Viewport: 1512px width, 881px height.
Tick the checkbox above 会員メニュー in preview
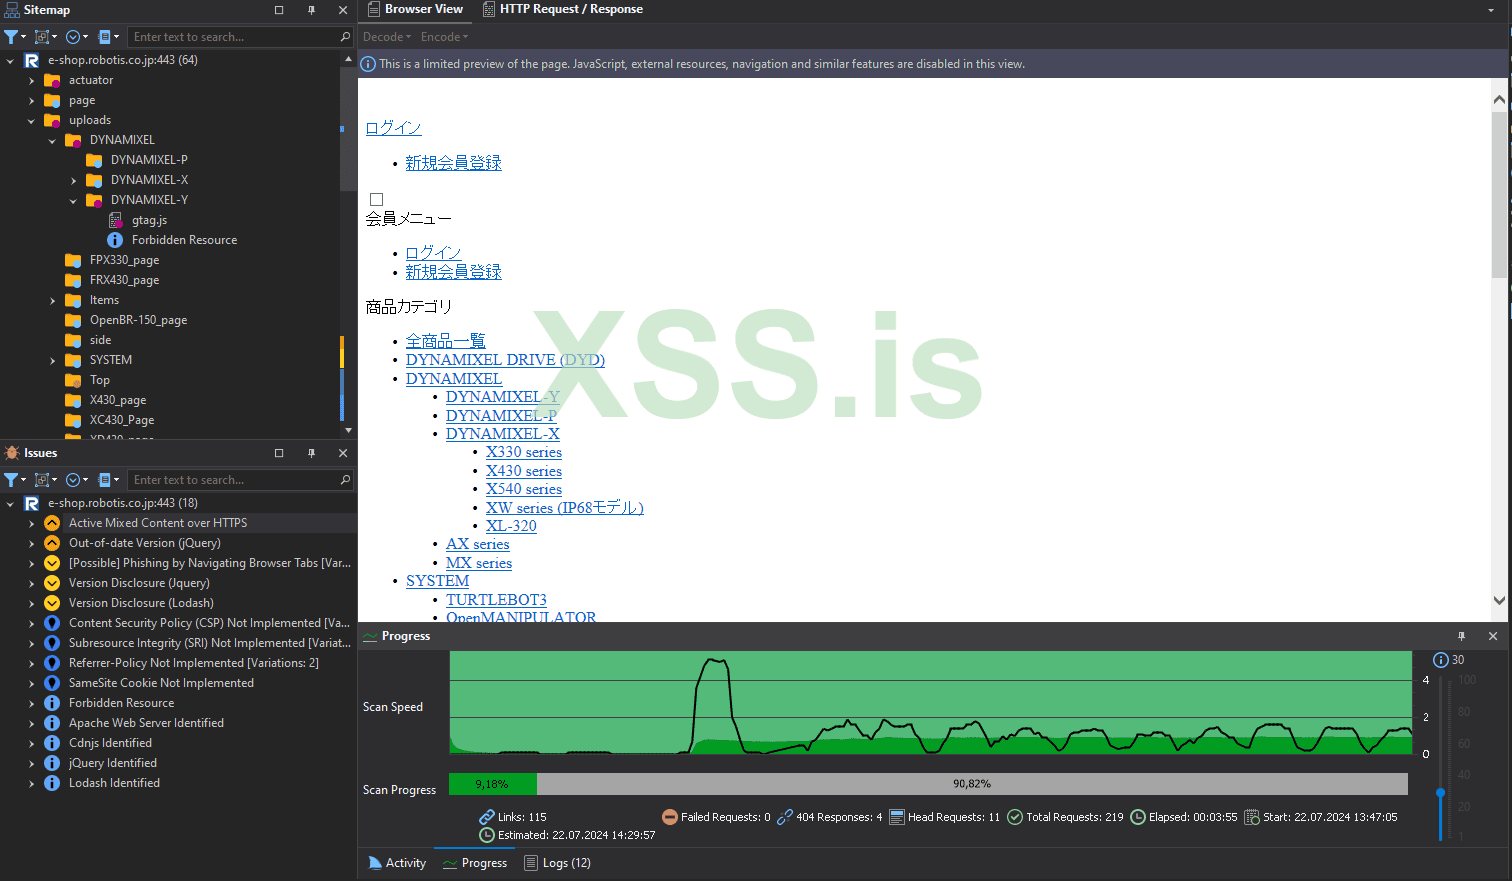tap(377, 200)
